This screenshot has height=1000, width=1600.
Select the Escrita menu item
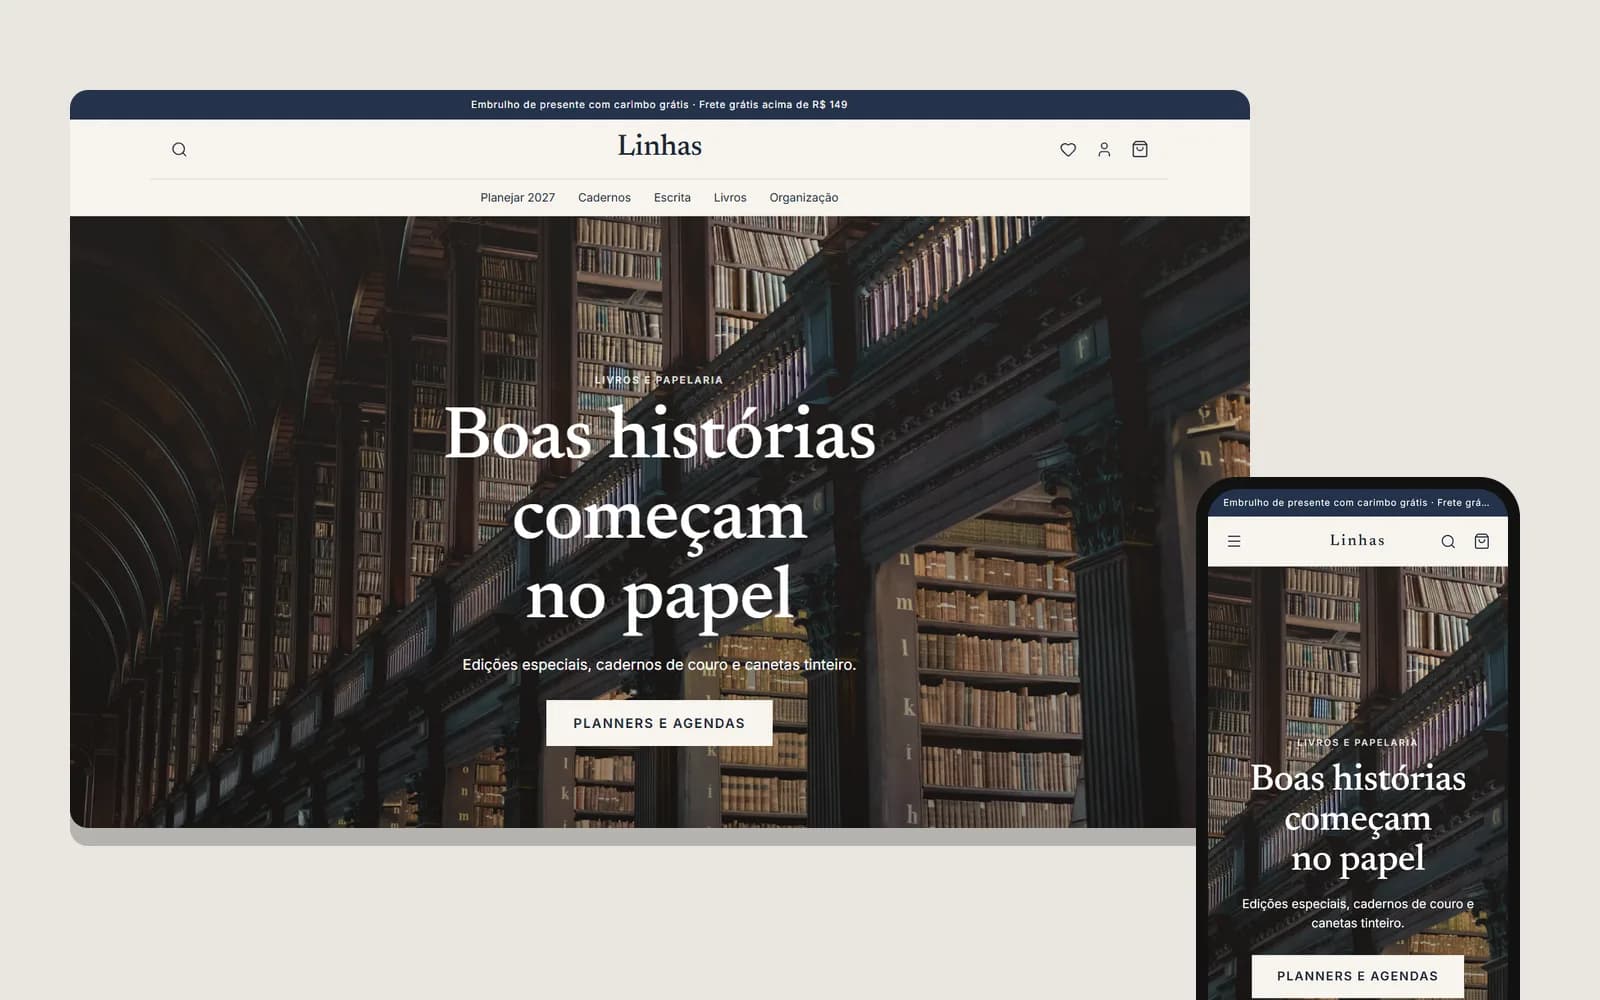(672, 197)
